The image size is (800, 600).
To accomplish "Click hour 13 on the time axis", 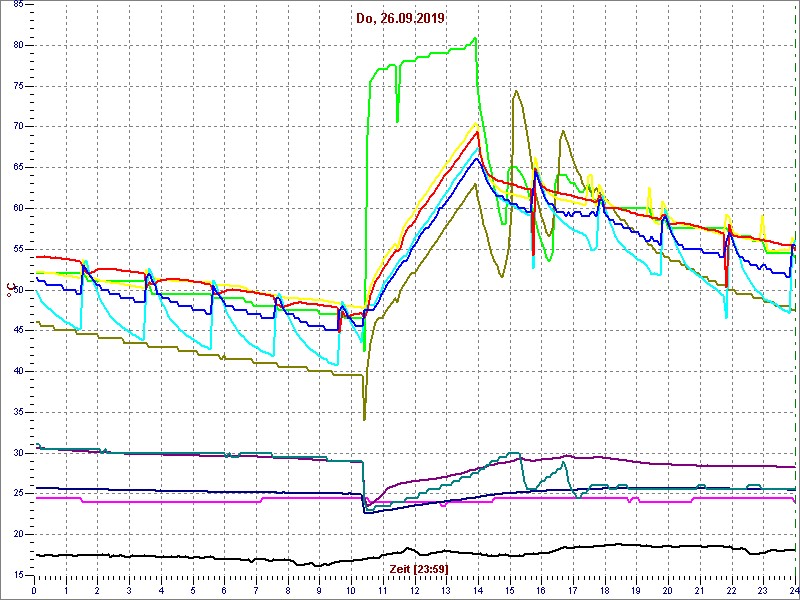I will (x=446, y=590).
